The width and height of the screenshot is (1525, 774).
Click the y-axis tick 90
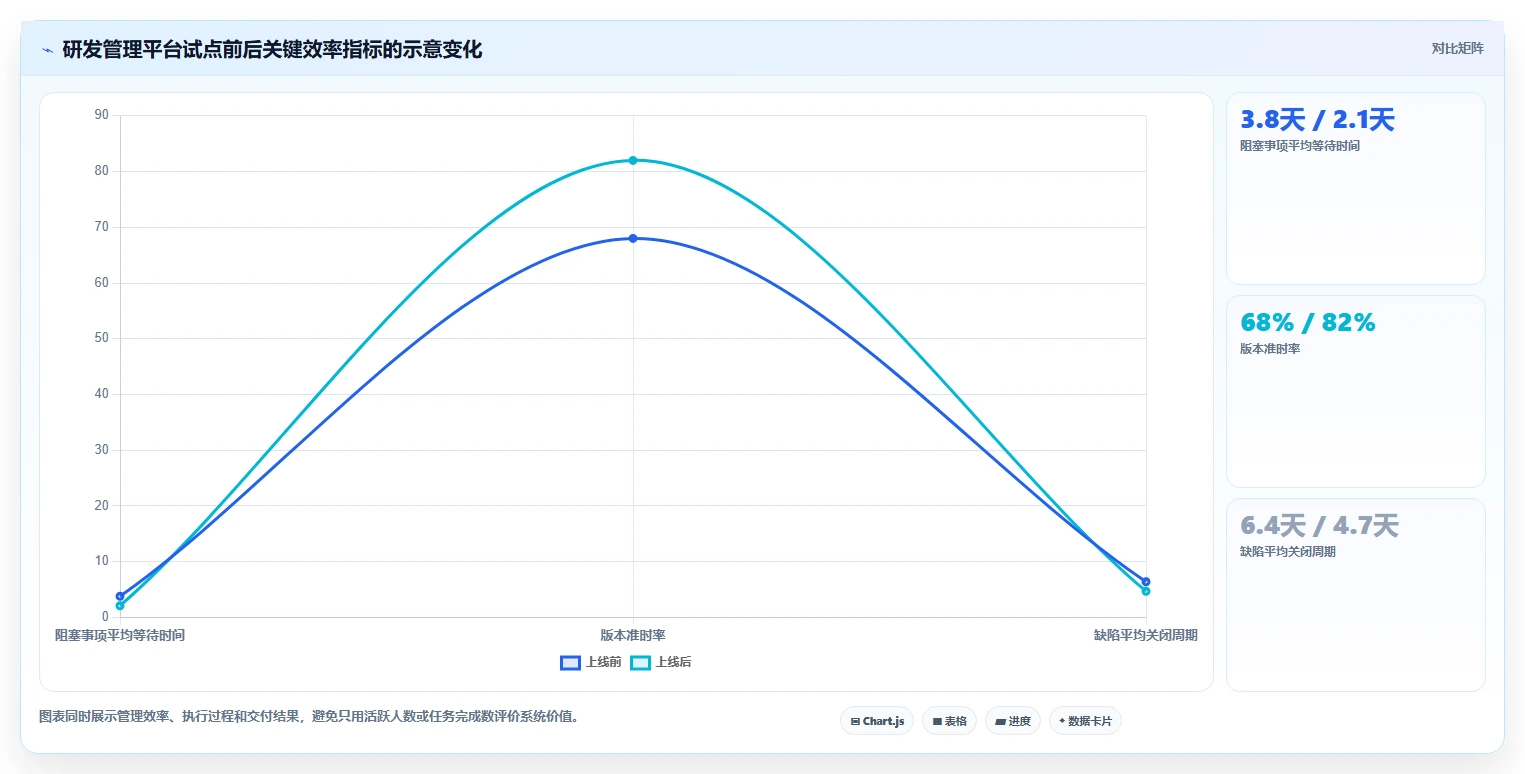pyautogui.click(x=101, y=115)
